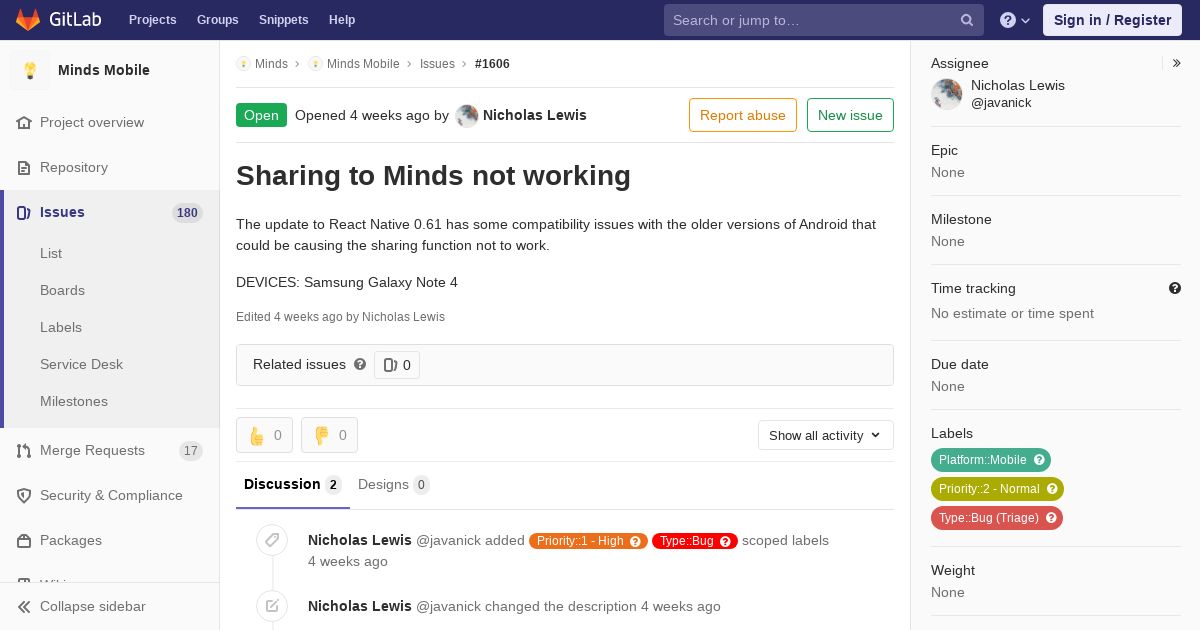The width and height of the screenshot is (1200, 630).
Task: Collapse sidebar using the double-chevron icon
Action: click(x=24, y=606)
